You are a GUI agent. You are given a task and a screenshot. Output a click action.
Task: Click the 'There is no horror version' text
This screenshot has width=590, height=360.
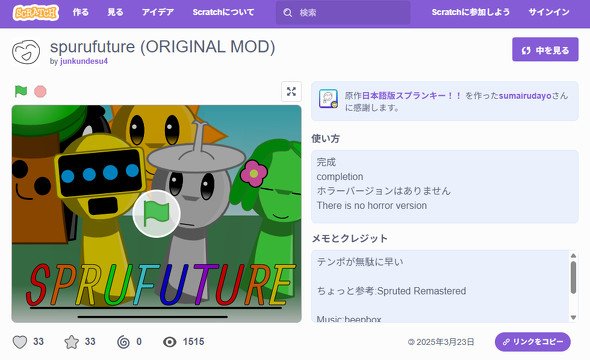pyautogui.click(x=372, y=206)
